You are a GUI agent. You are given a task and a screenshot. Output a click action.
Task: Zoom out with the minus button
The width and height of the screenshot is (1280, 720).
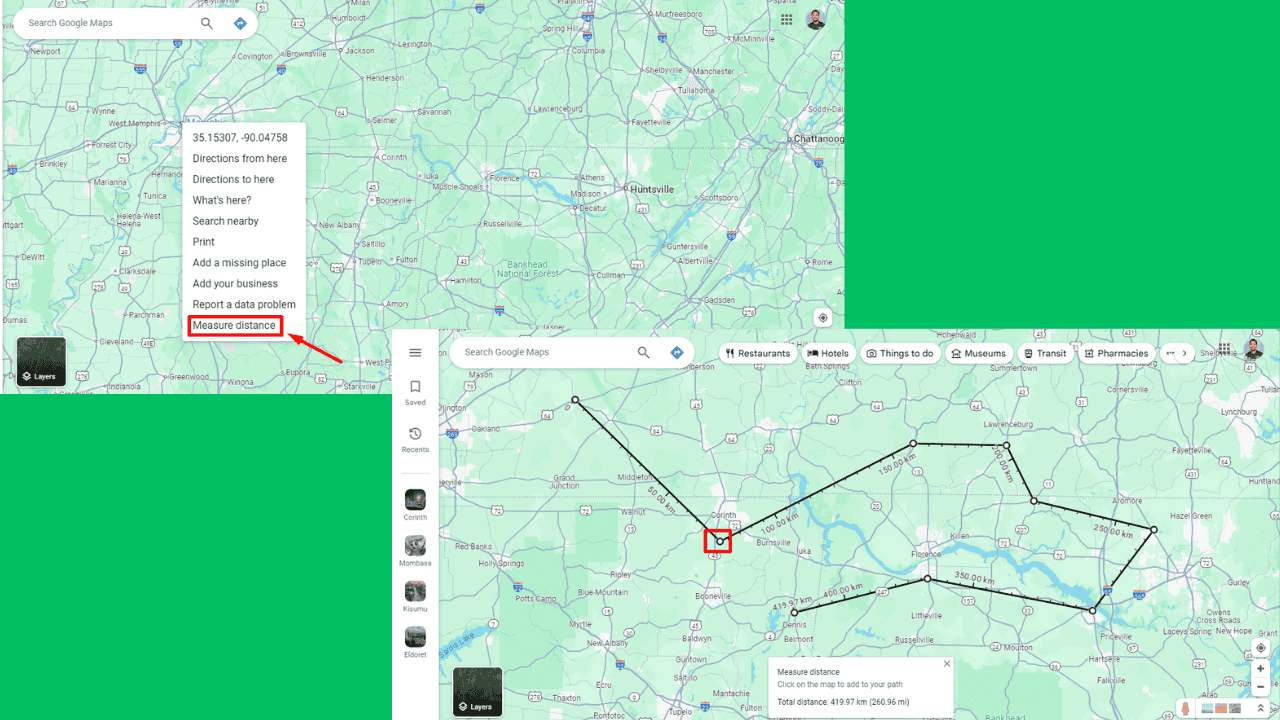(1261, 688)
